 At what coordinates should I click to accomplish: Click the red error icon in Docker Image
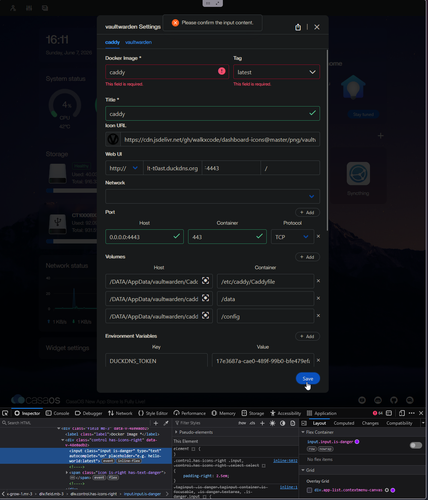(x=222, y=71)
